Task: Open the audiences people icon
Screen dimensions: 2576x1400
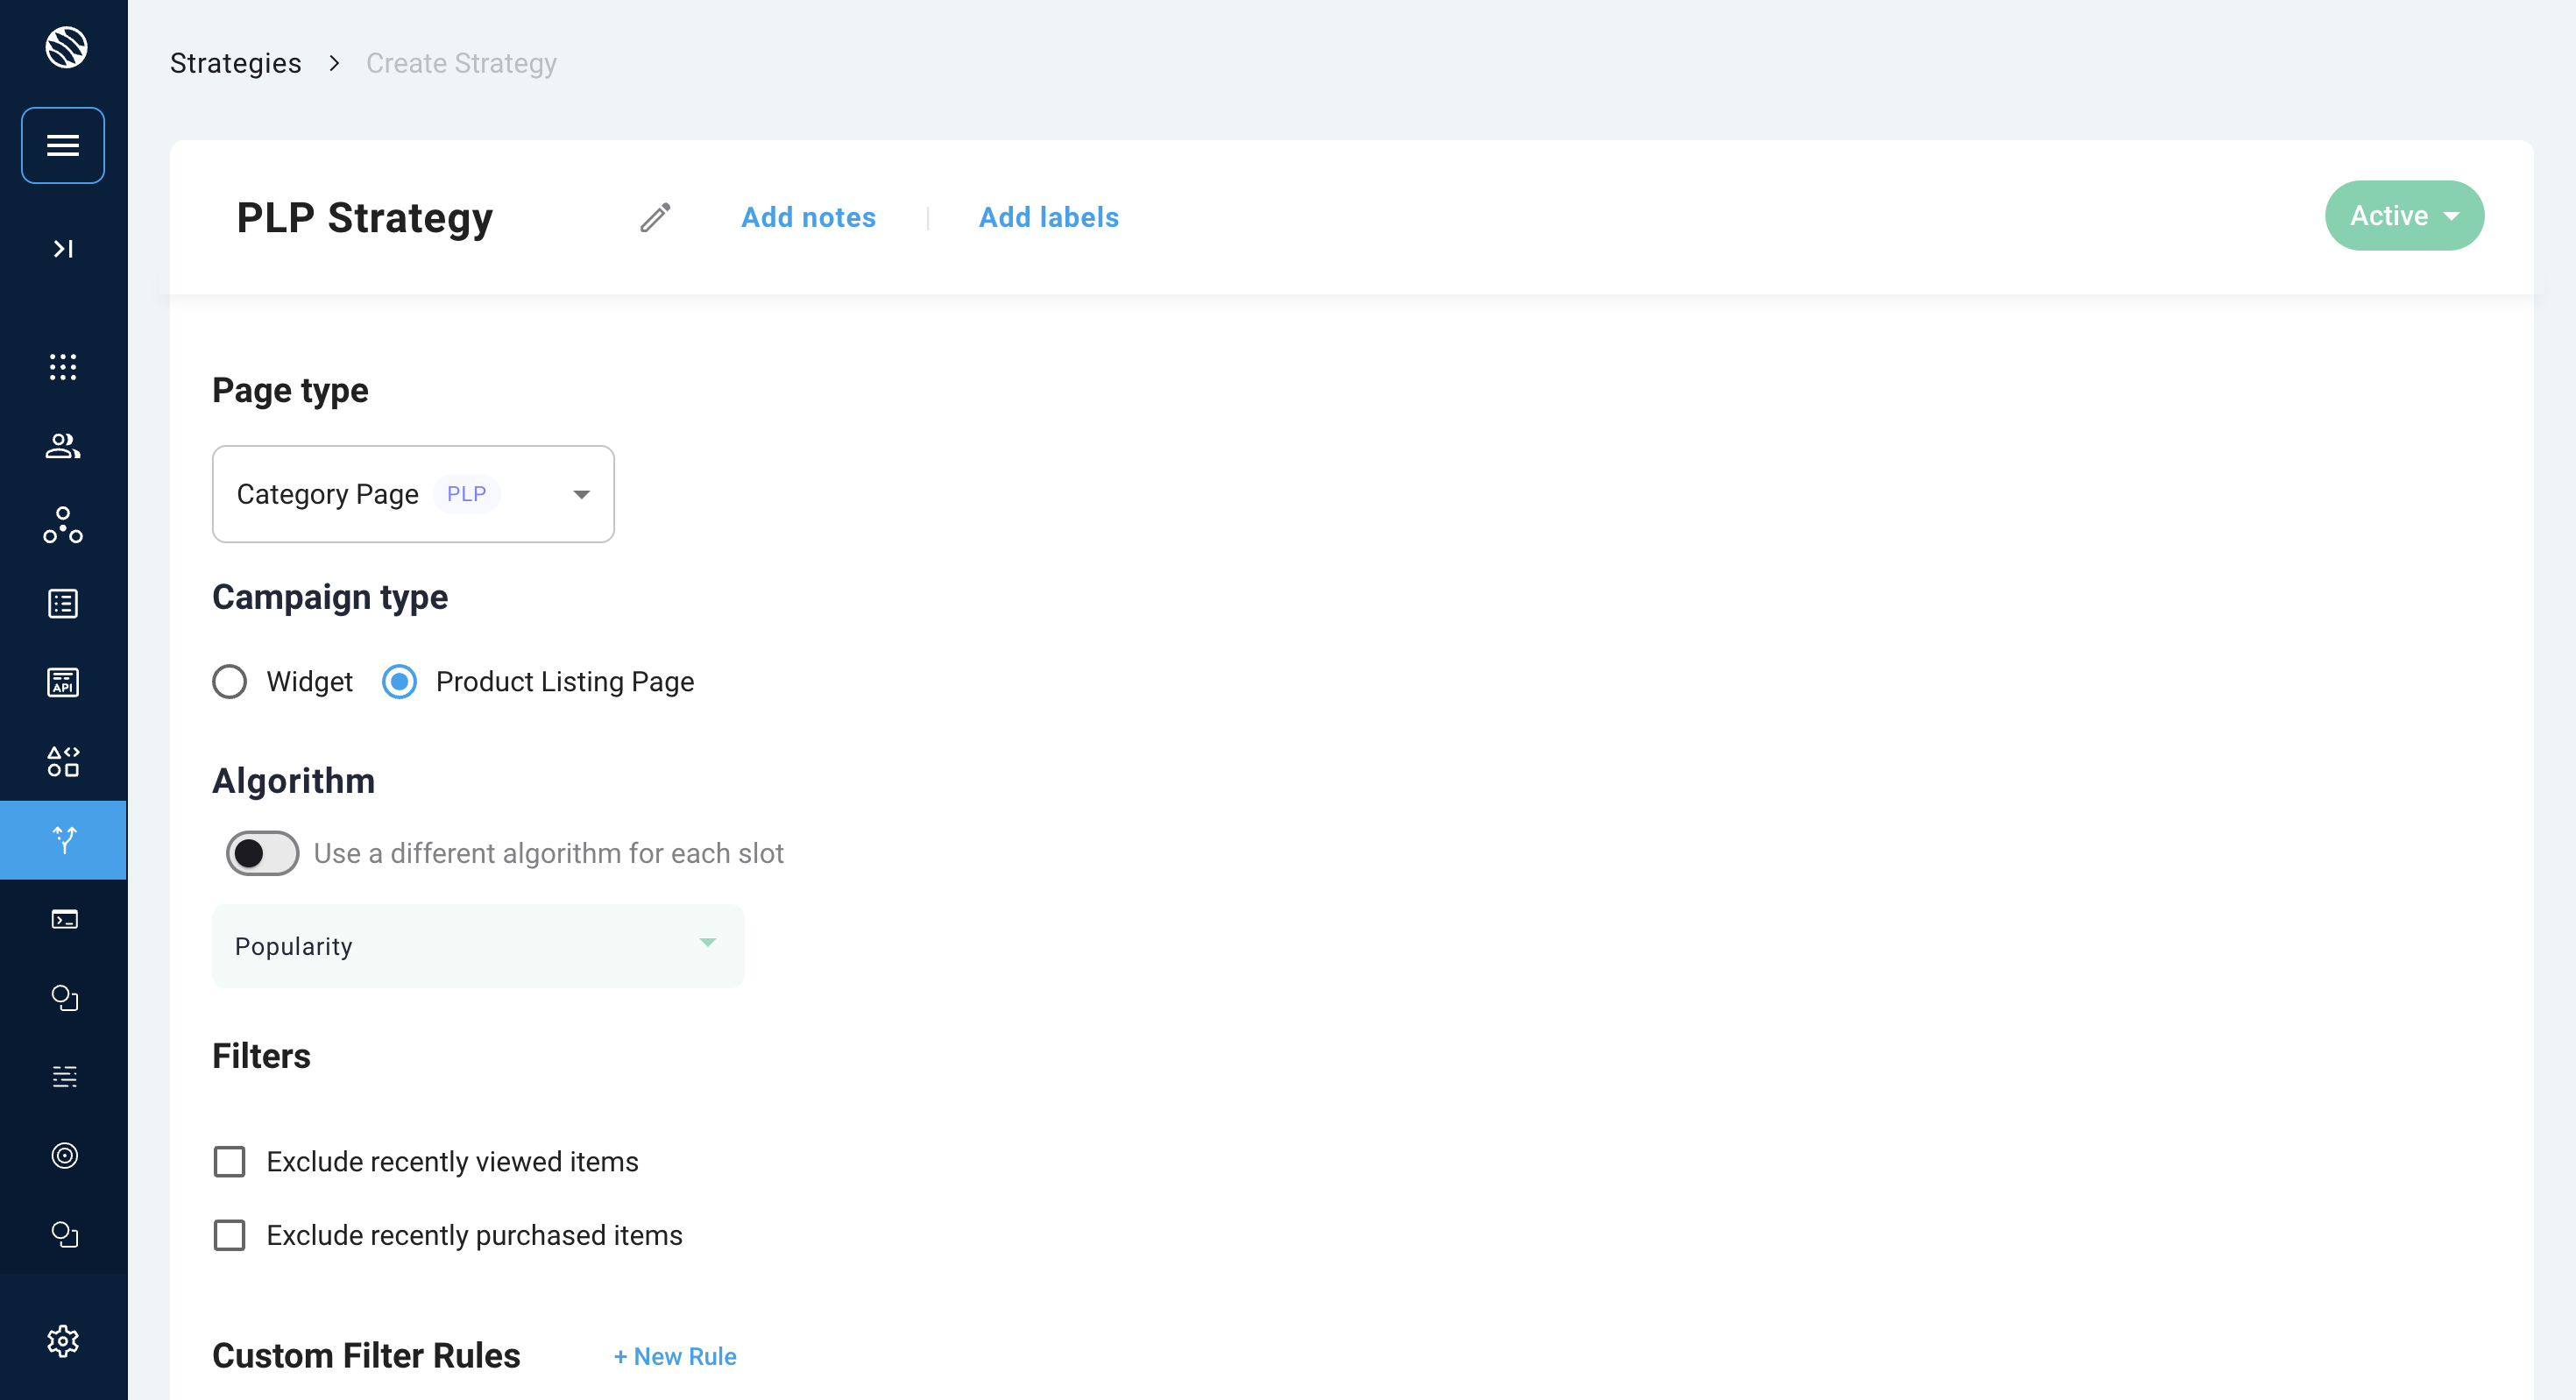Action: (x=63, y=446)
